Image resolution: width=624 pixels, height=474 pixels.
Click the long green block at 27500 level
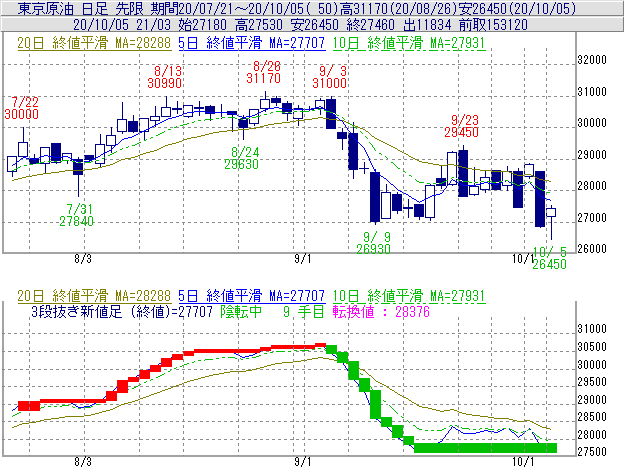click(486, 448)
